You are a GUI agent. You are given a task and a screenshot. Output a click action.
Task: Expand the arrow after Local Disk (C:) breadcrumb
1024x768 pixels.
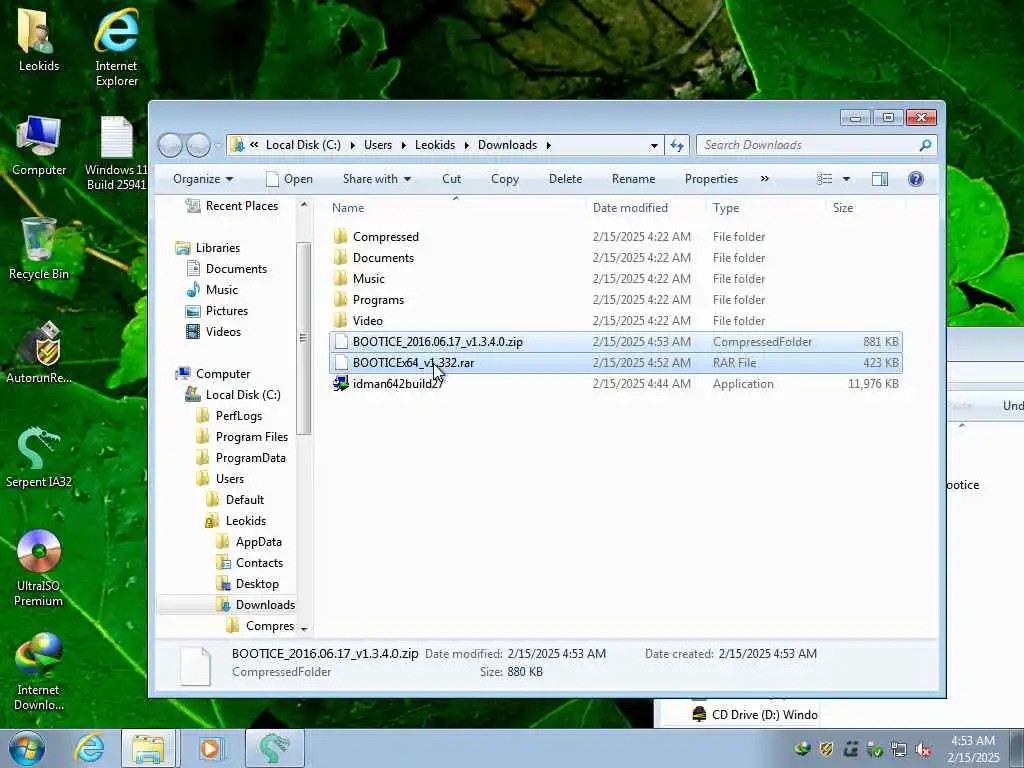point(352,146)
